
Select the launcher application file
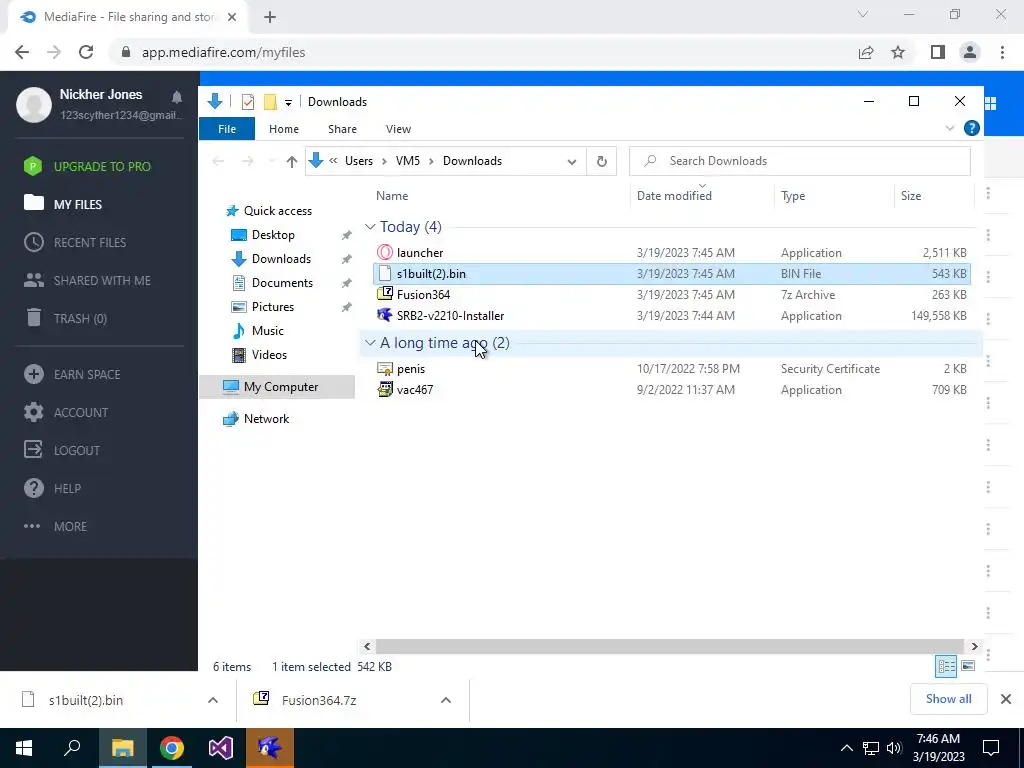click(419, 253)
